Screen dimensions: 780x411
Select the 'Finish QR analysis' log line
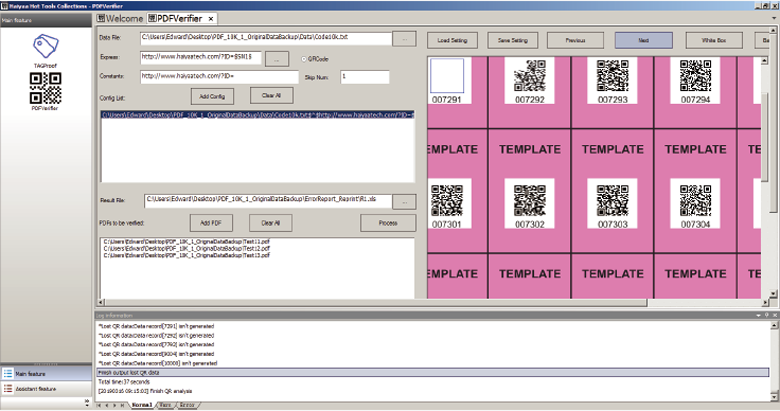click(x=145, y=391)
